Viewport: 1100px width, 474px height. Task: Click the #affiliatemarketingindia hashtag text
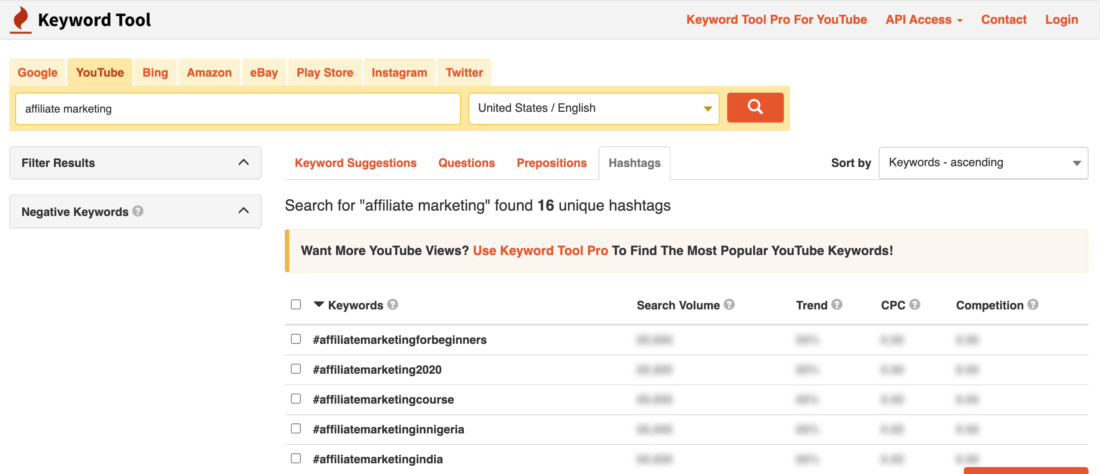(x=378, y=459)
